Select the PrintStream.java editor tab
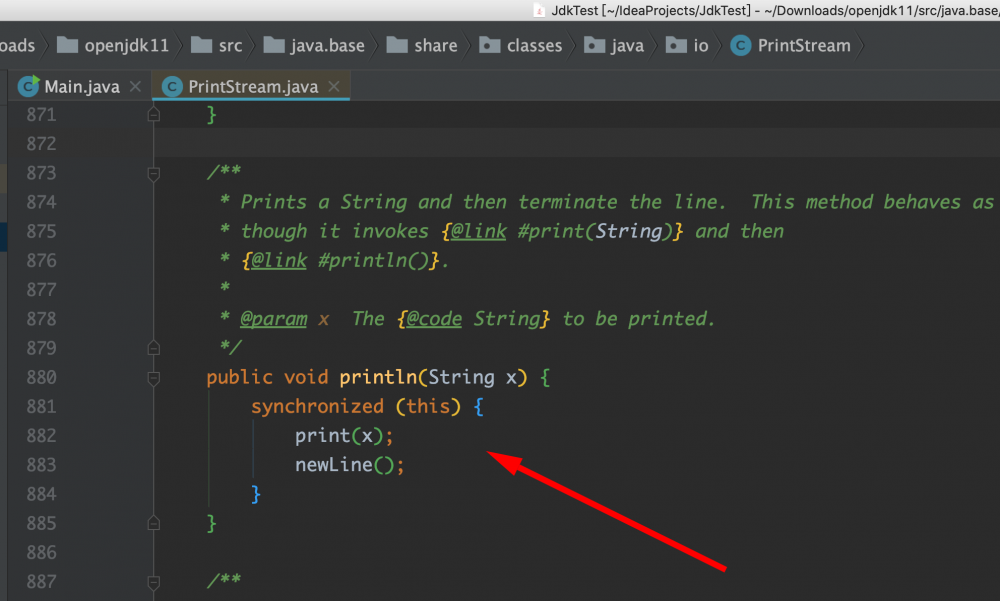The height and width of the screenshot is (601, 1000). (x=253, y=87)
